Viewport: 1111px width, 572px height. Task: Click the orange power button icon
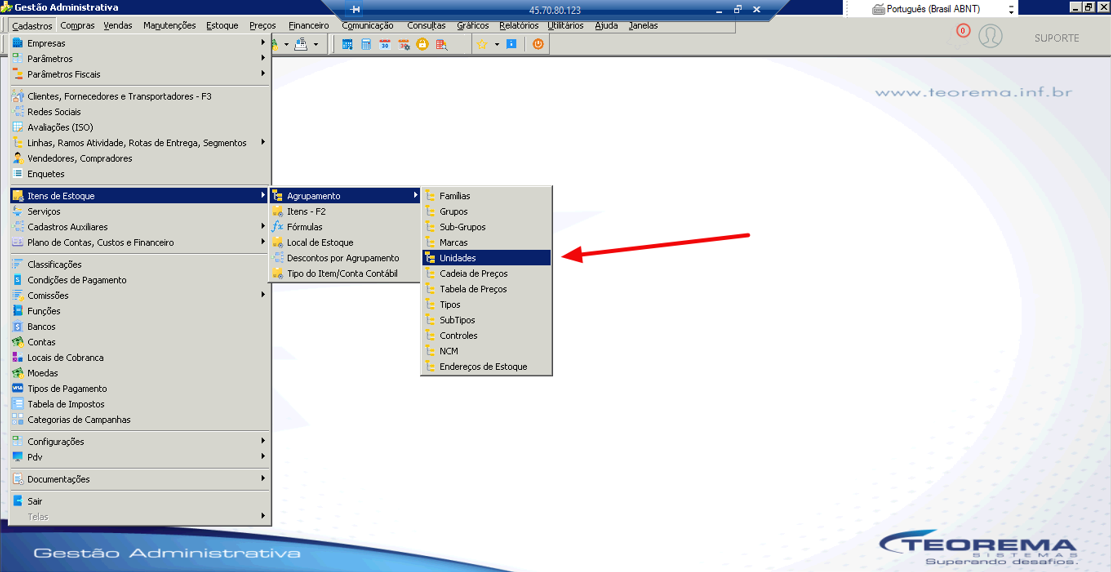538,44
